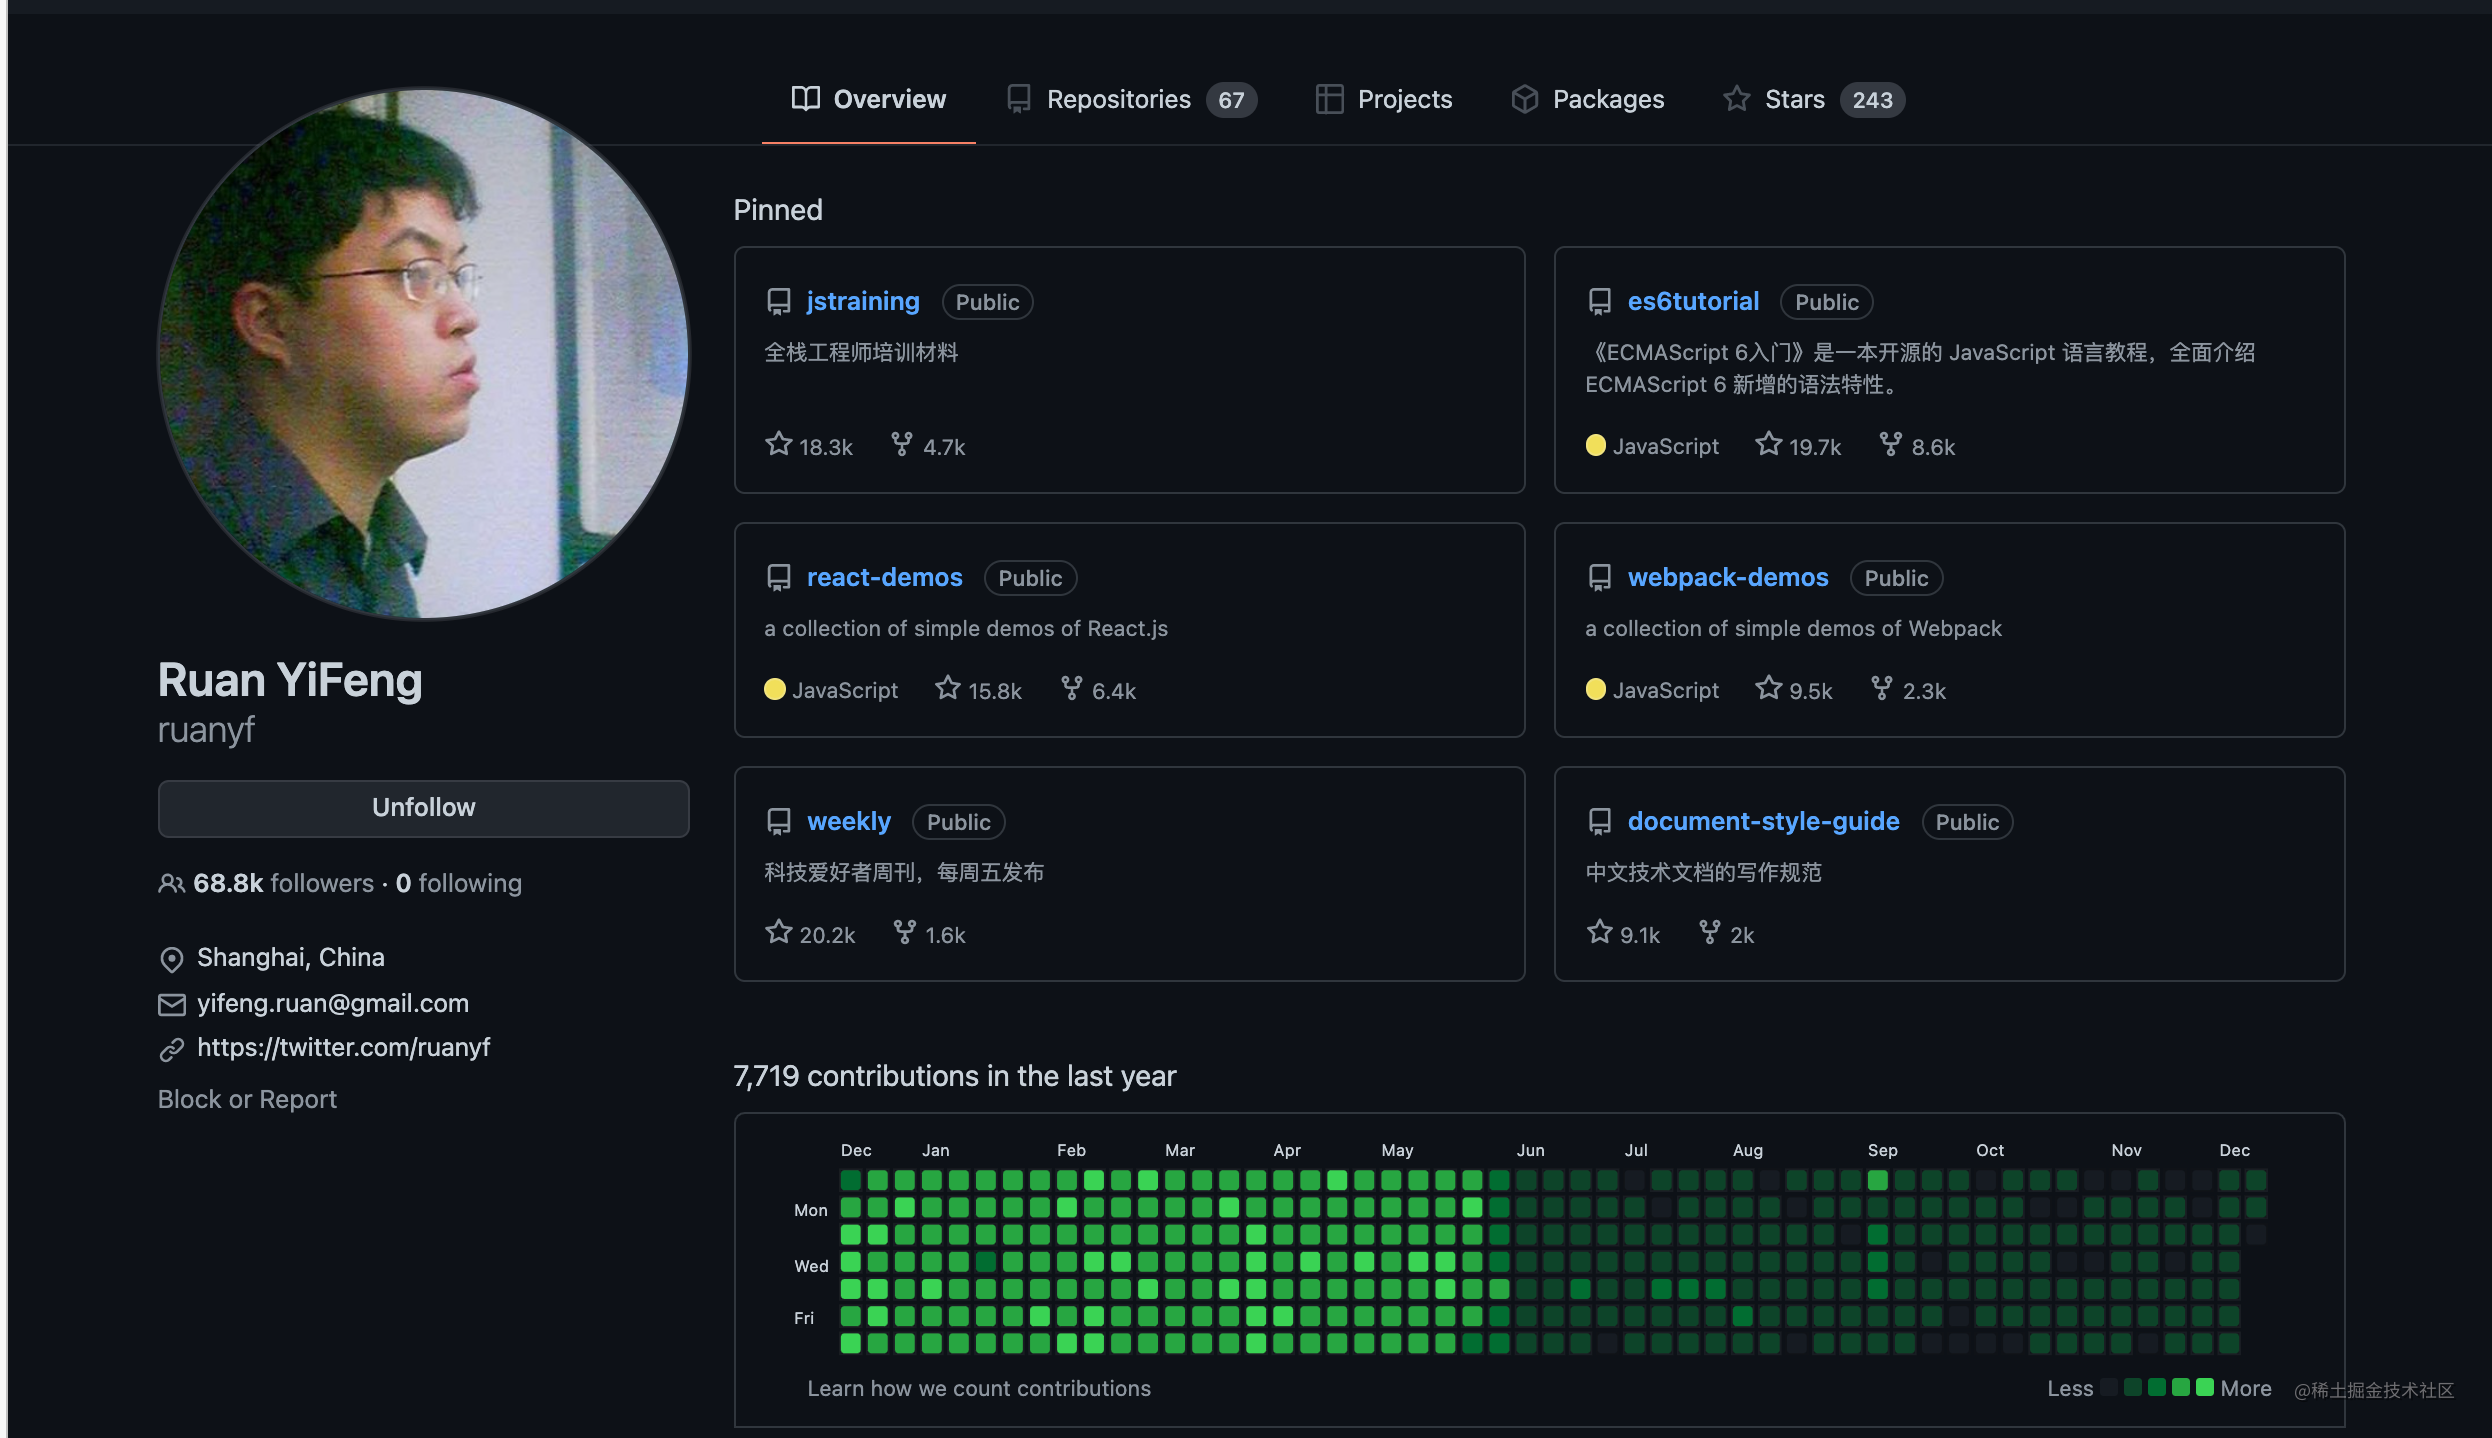The width and height of the screenshot is (2492, 1438).
Task: Click the brightest green legend square near More
Action: coord(2204,1387)
